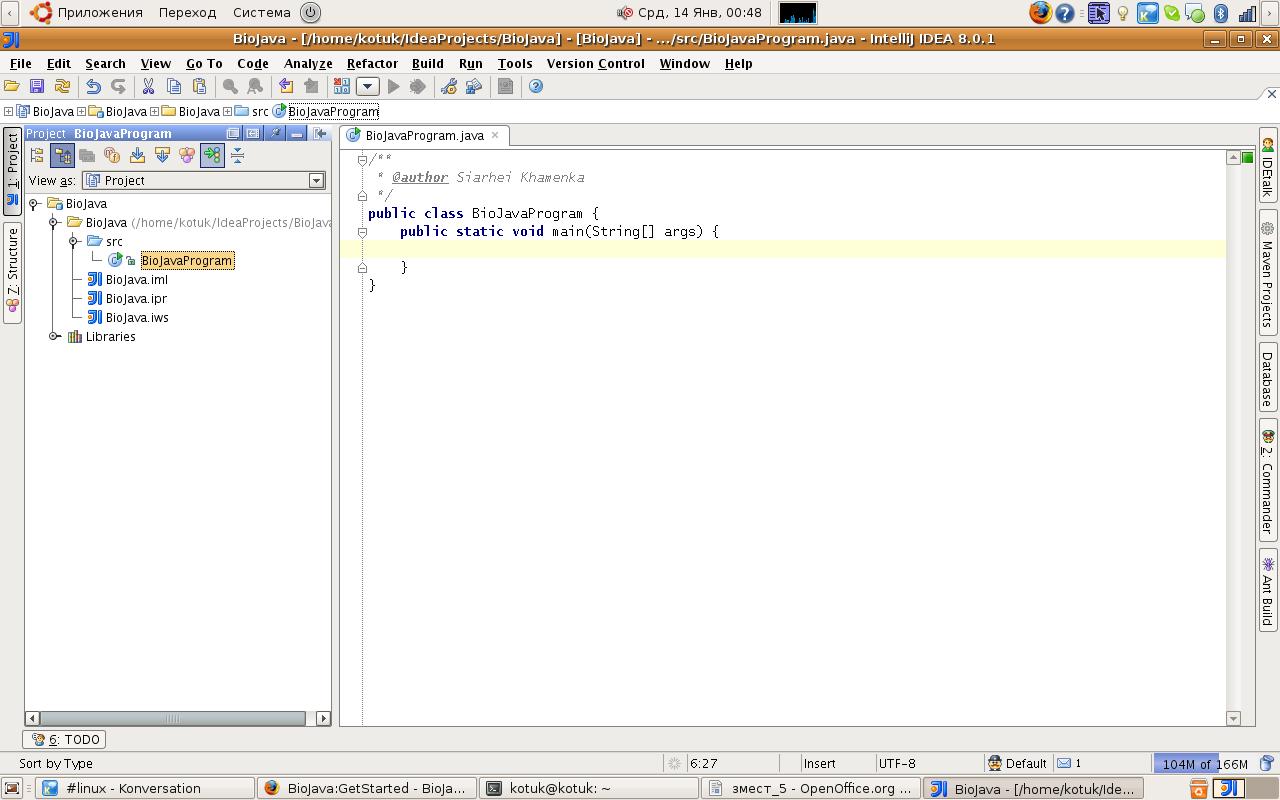
Task: Select BioJava.iml file in project tree
Action: tap(136, 280)
